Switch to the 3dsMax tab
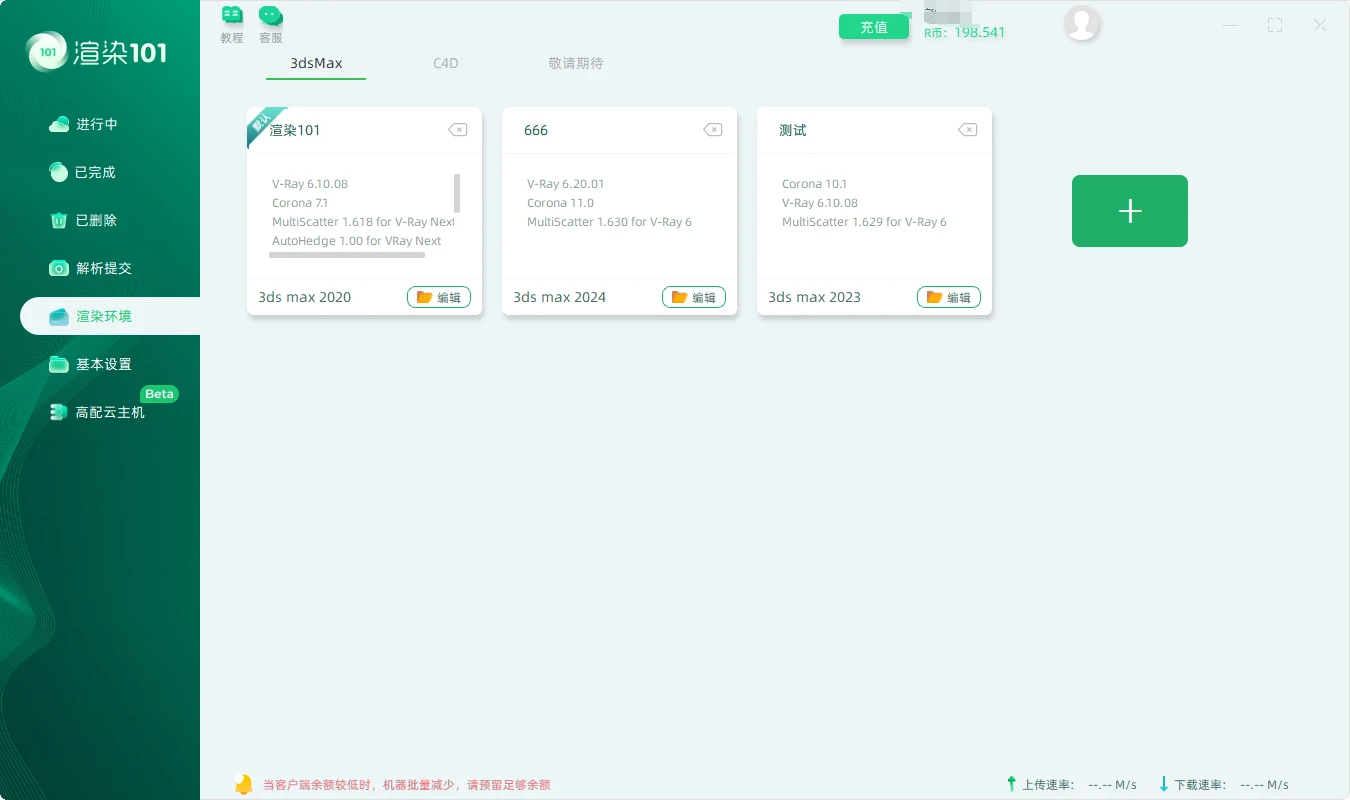 point(316,63)
